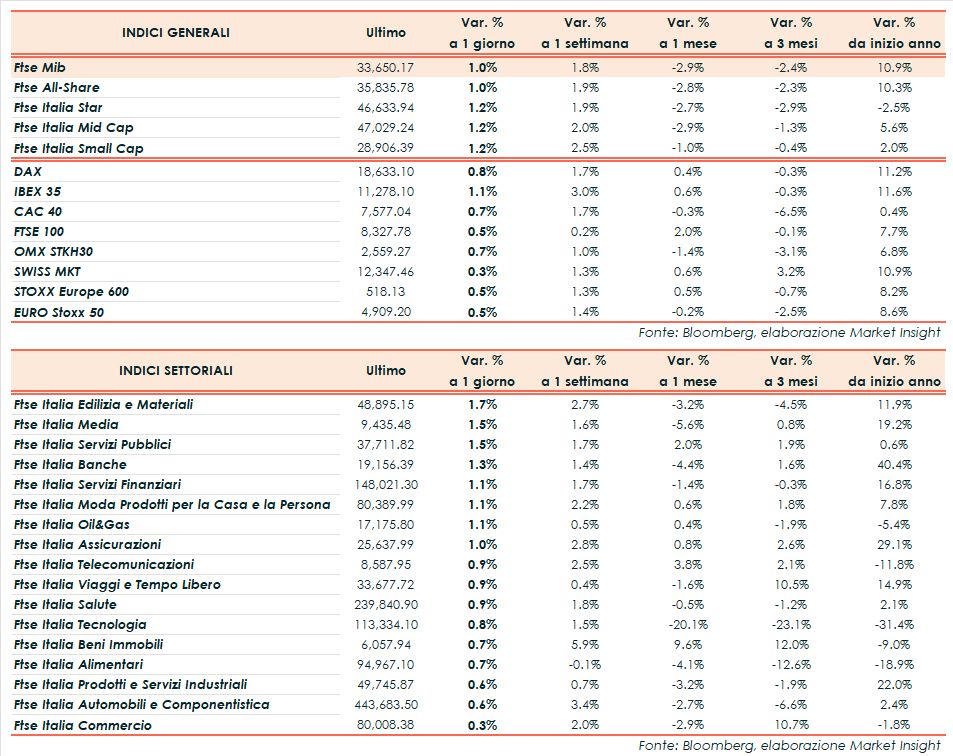Select the INDICI GENERALI table header

pyautogui.click(x=176, y=32)
